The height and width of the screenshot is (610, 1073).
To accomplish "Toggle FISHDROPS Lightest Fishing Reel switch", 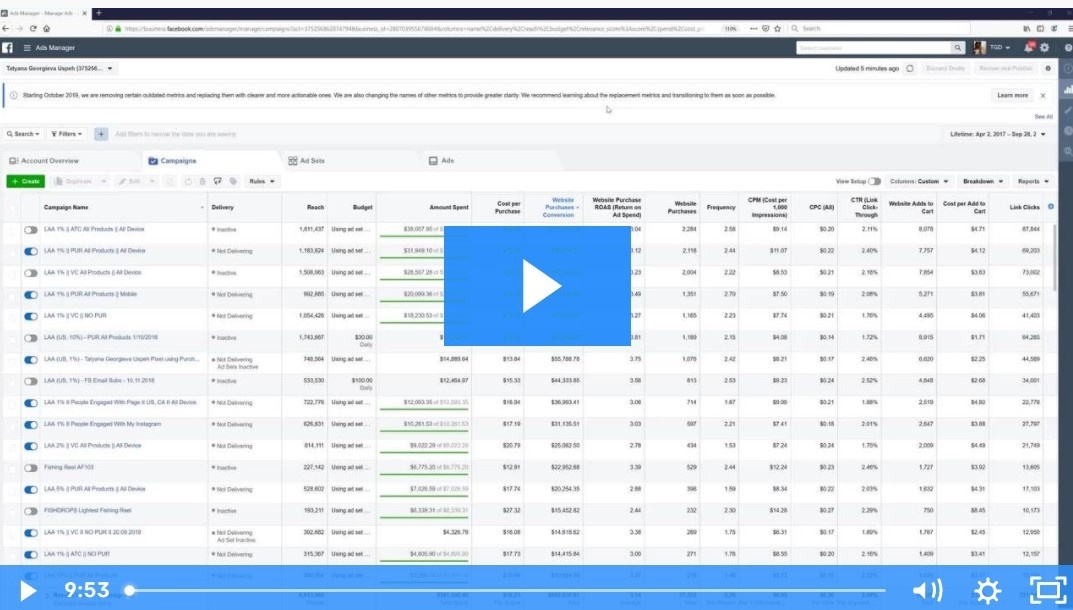I will 31,511.
